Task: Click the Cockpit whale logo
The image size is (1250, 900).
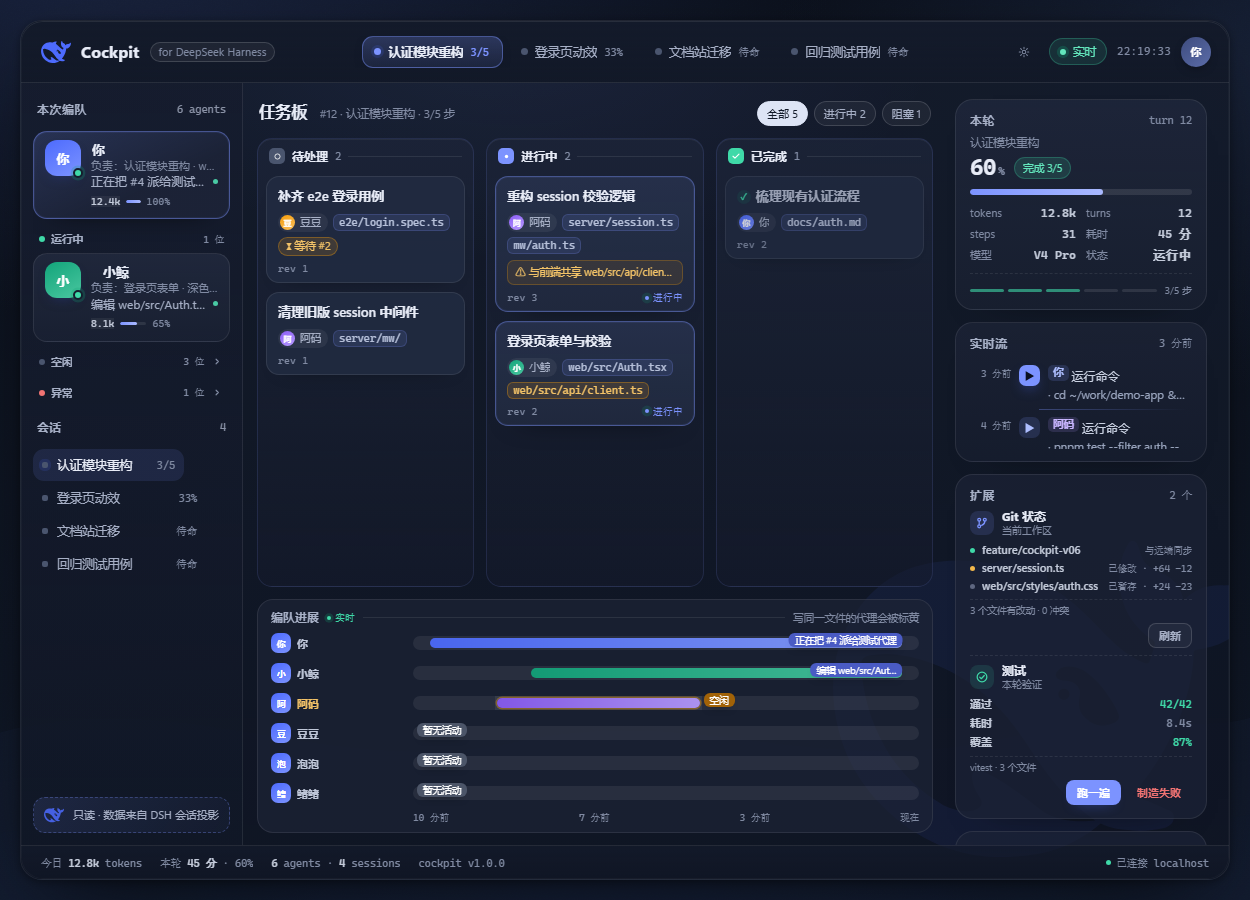Action: (55, 52)
